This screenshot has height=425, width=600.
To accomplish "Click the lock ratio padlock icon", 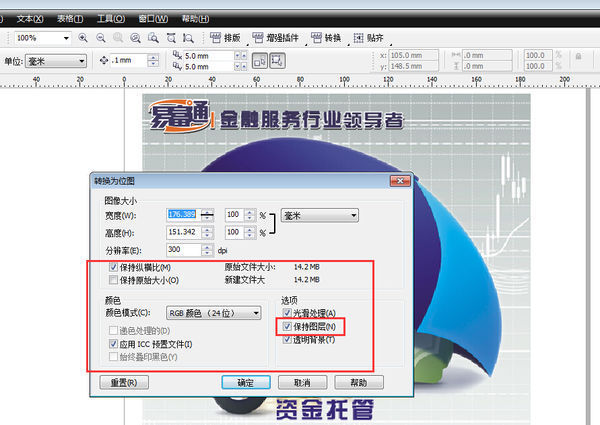I will pos(579,57).
